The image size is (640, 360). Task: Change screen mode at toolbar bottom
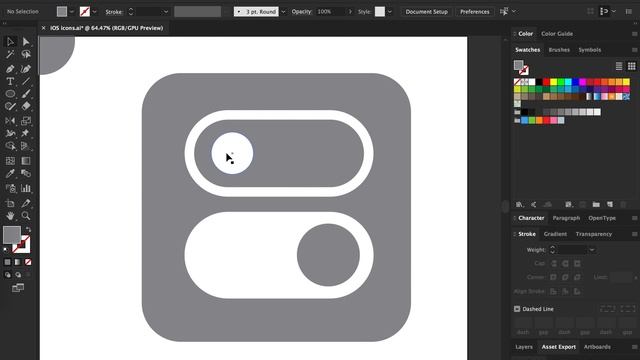(18, 288)
